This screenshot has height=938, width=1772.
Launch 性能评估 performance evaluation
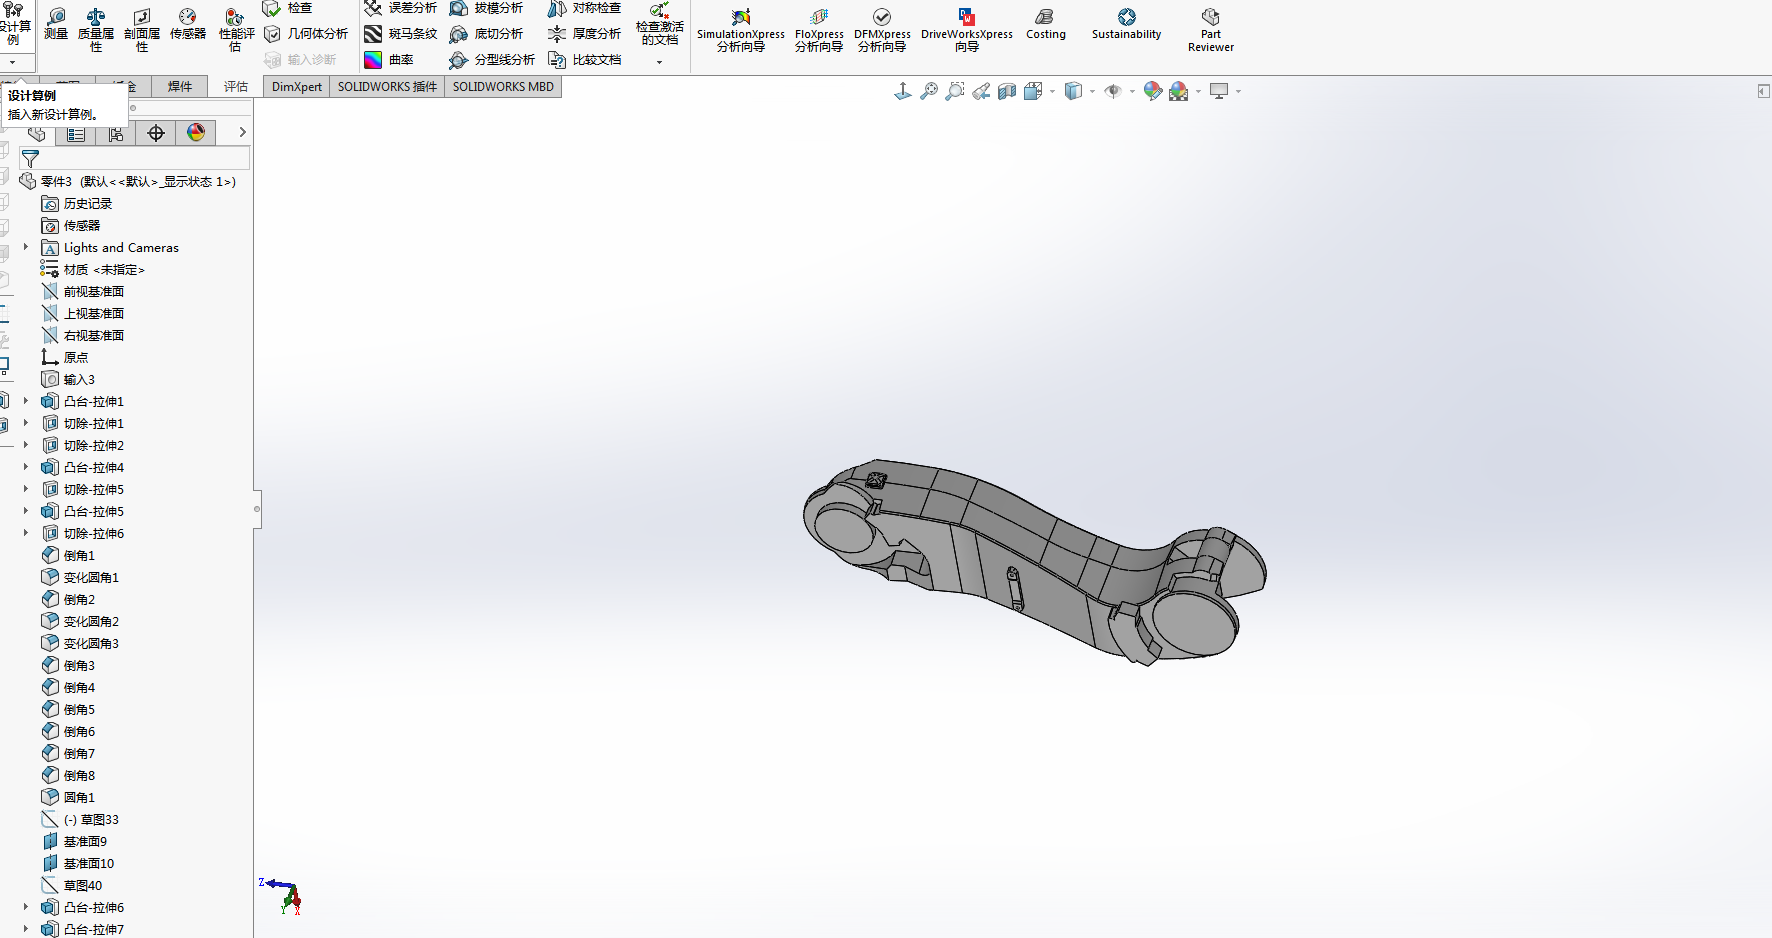[236, 30]
